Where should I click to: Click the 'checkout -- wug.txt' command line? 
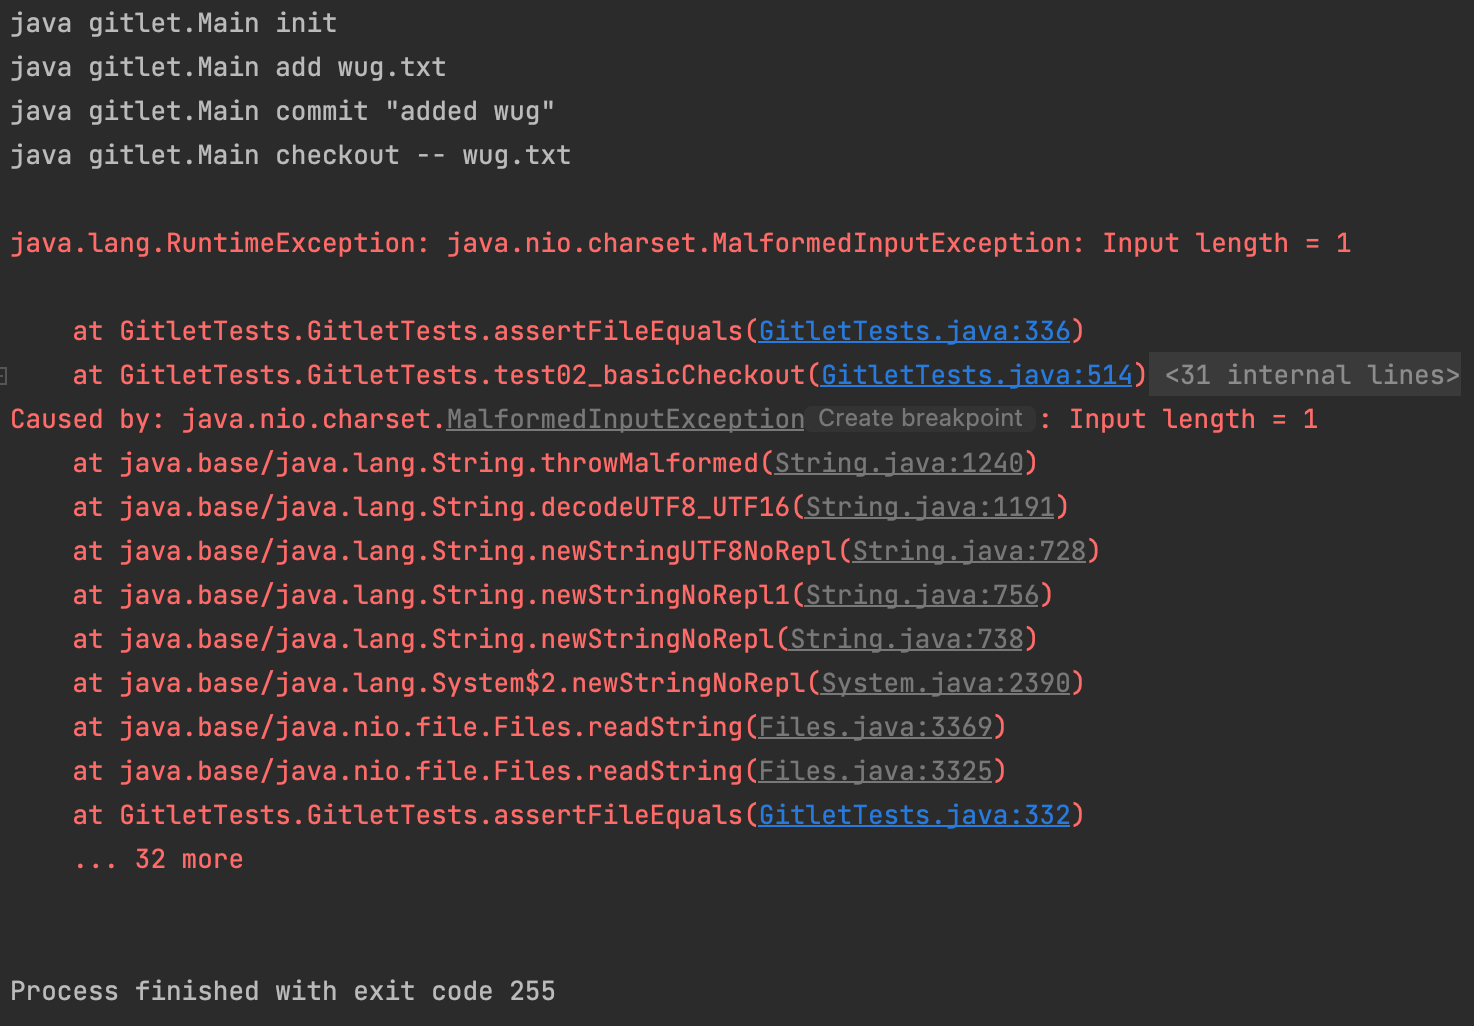pos(290,155)
